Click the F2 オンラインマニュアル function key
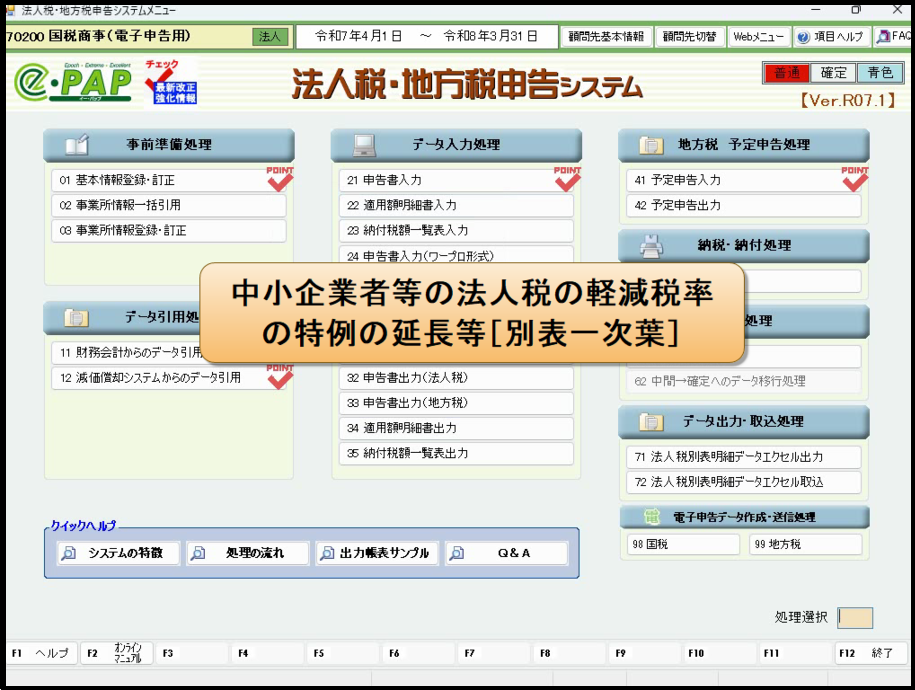The image size is (915, 690). tap(117, 653)
